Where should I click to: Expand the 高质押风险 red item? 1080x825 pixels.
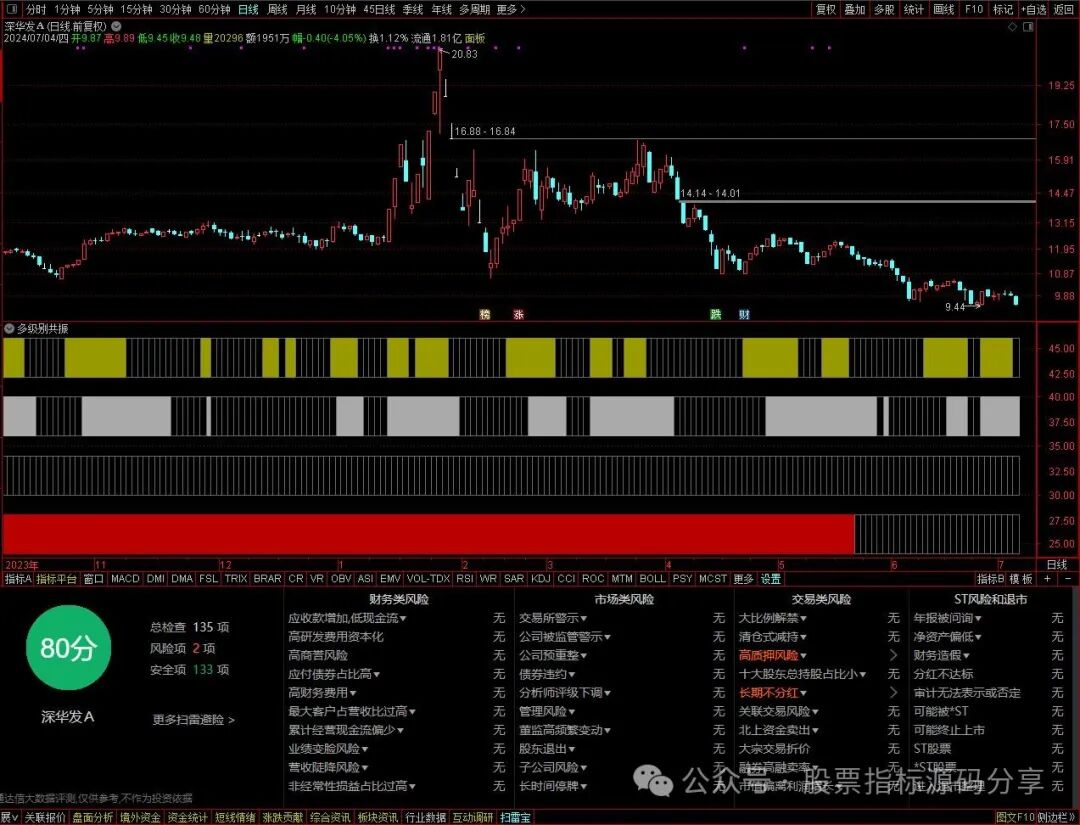(772, 656)
